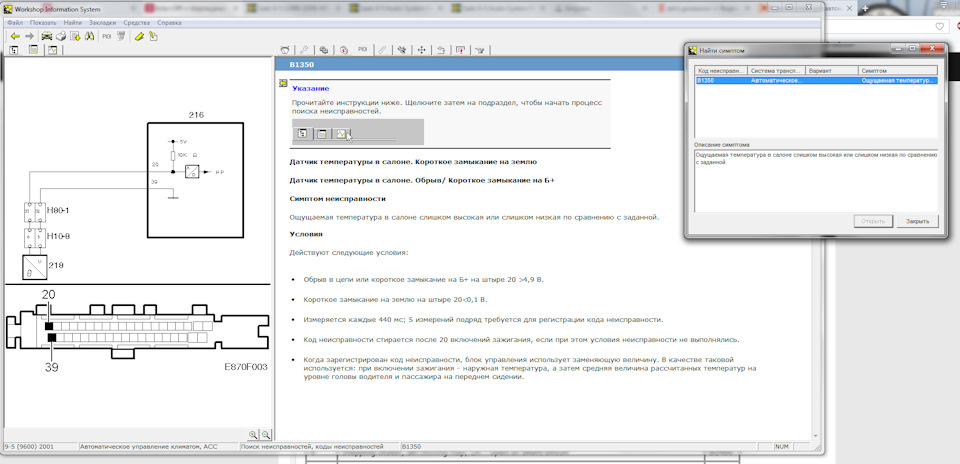This screenshot has width=960, height=464.
Task: Click the Симптом неисправности heading
Action: click(337, 199)
